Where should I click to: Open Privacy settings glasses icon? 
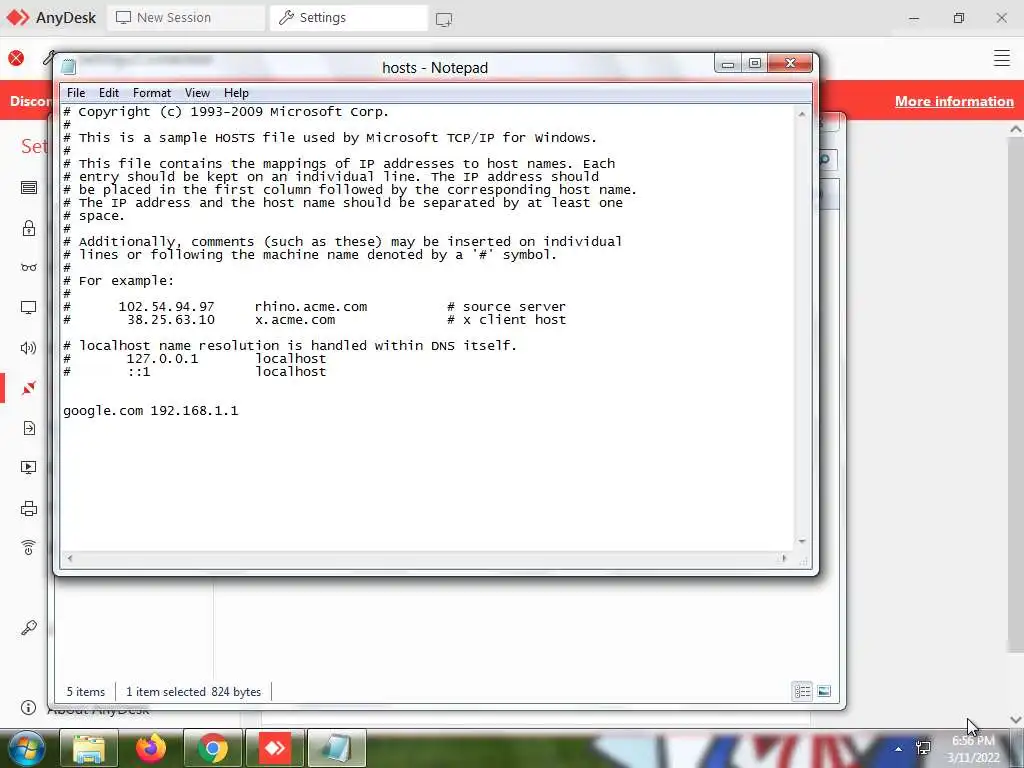[29, 268]
